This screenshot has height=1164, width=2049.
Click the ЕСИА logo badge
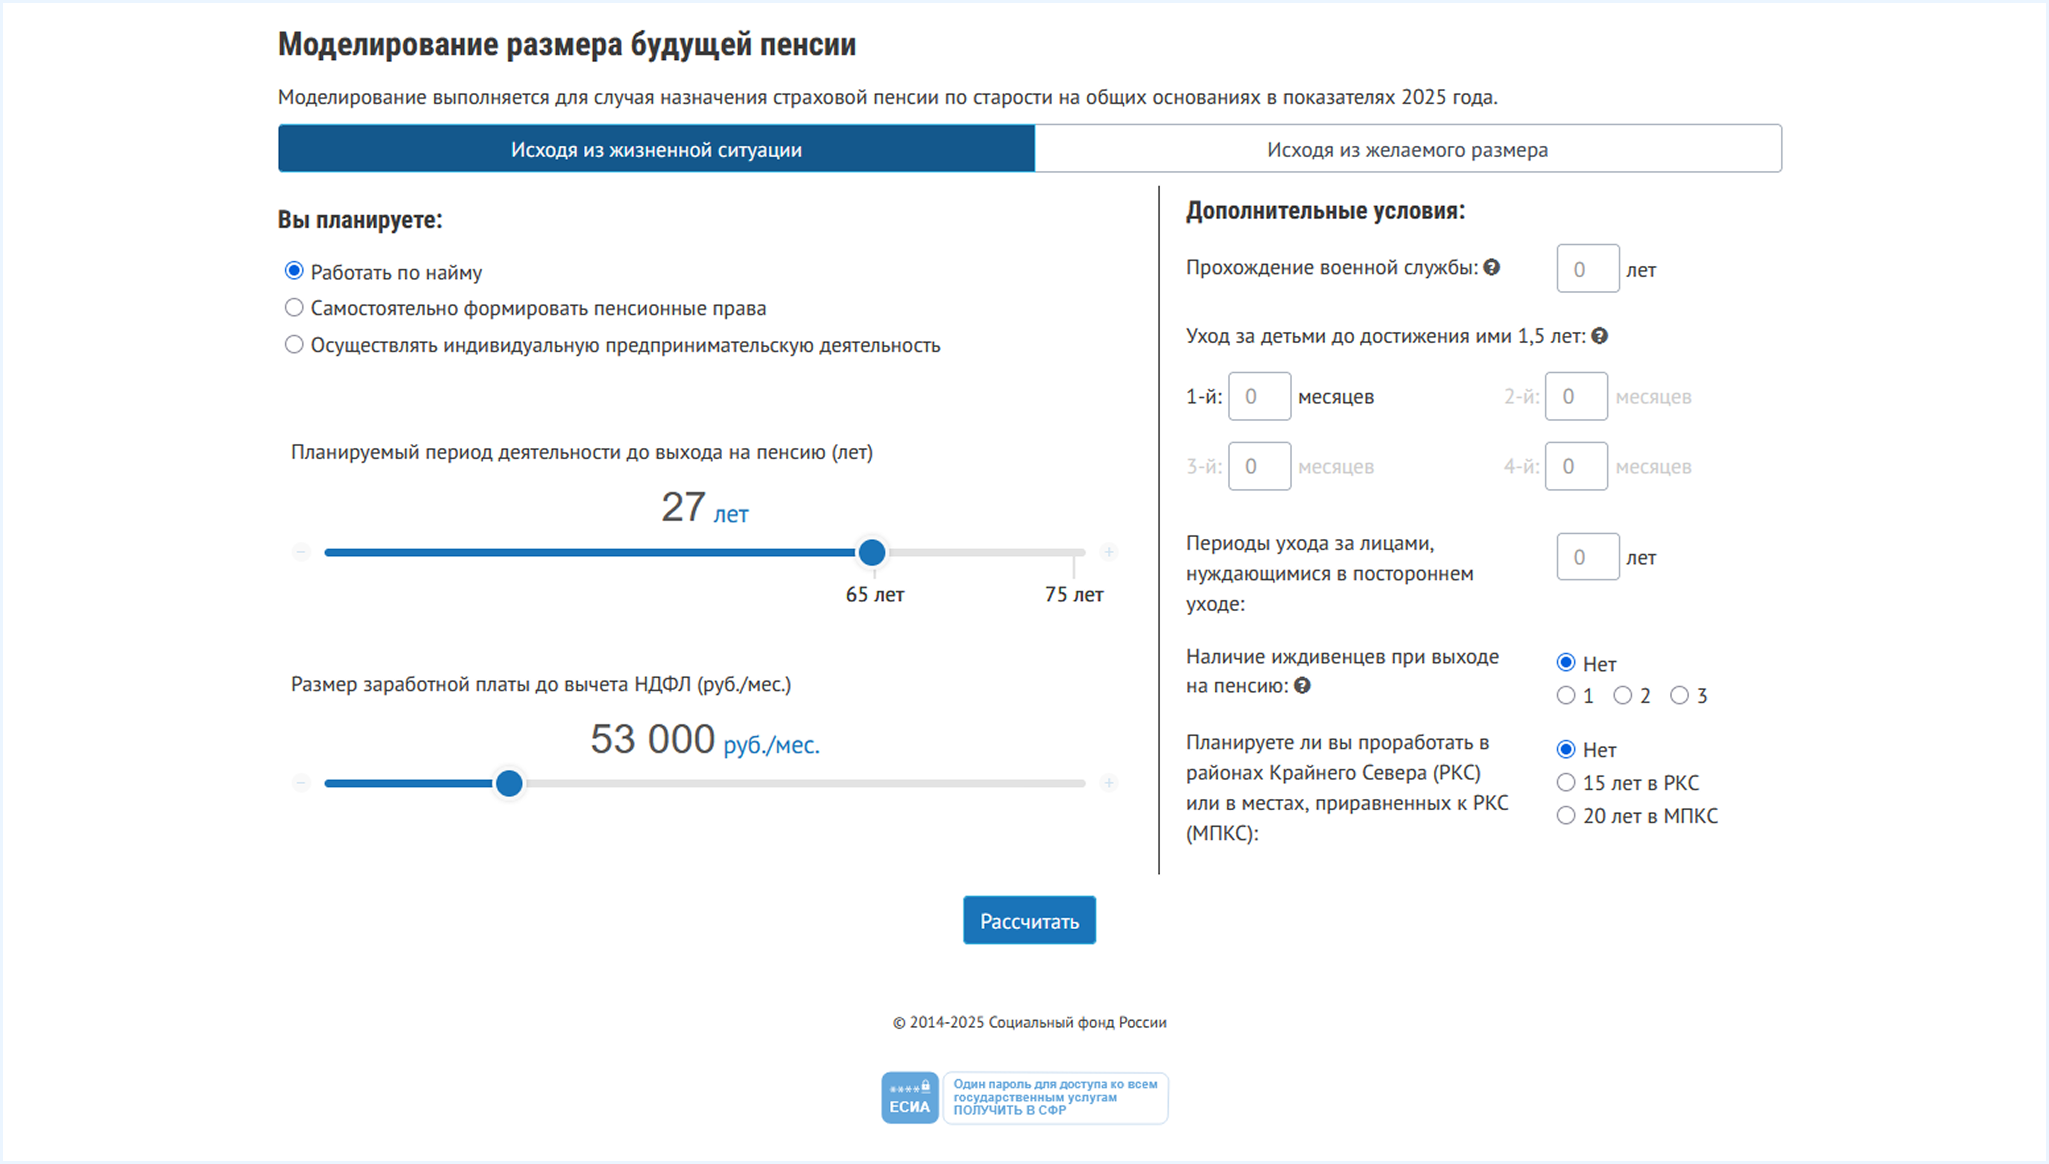point(909,1098)
